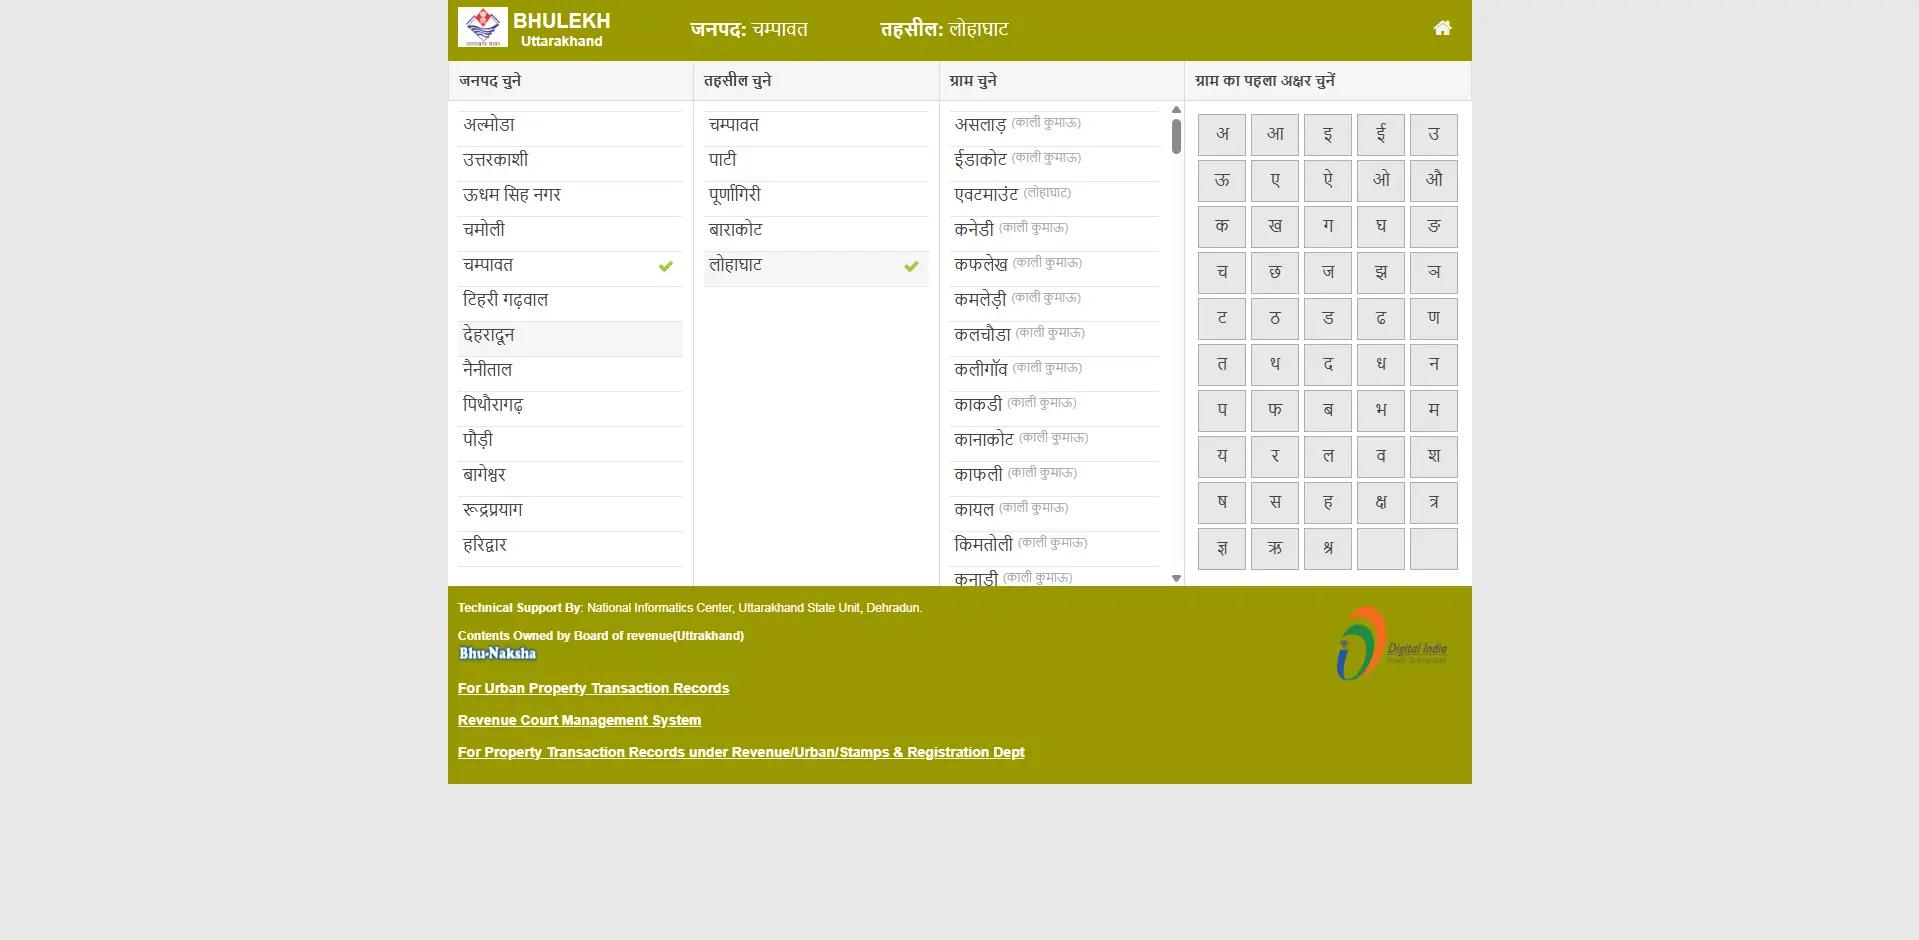
Task: Click the checked चम्पावत district entry
Action: click(x=568, y=265)
